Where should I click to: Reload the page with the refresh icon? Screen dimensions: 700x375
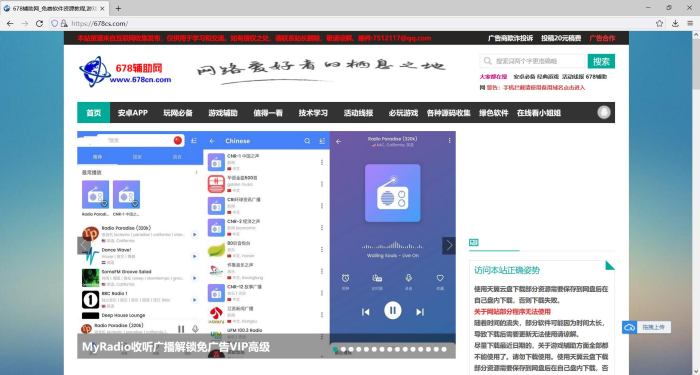(x=39, y=24)
